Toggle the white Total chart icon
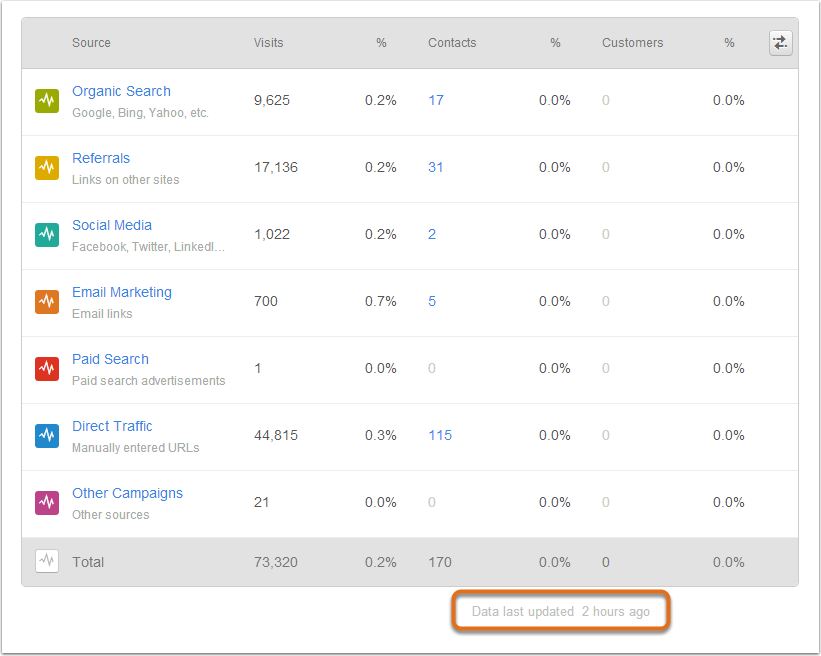This screenshot has height=656, width=821. [x=47, y=561]
